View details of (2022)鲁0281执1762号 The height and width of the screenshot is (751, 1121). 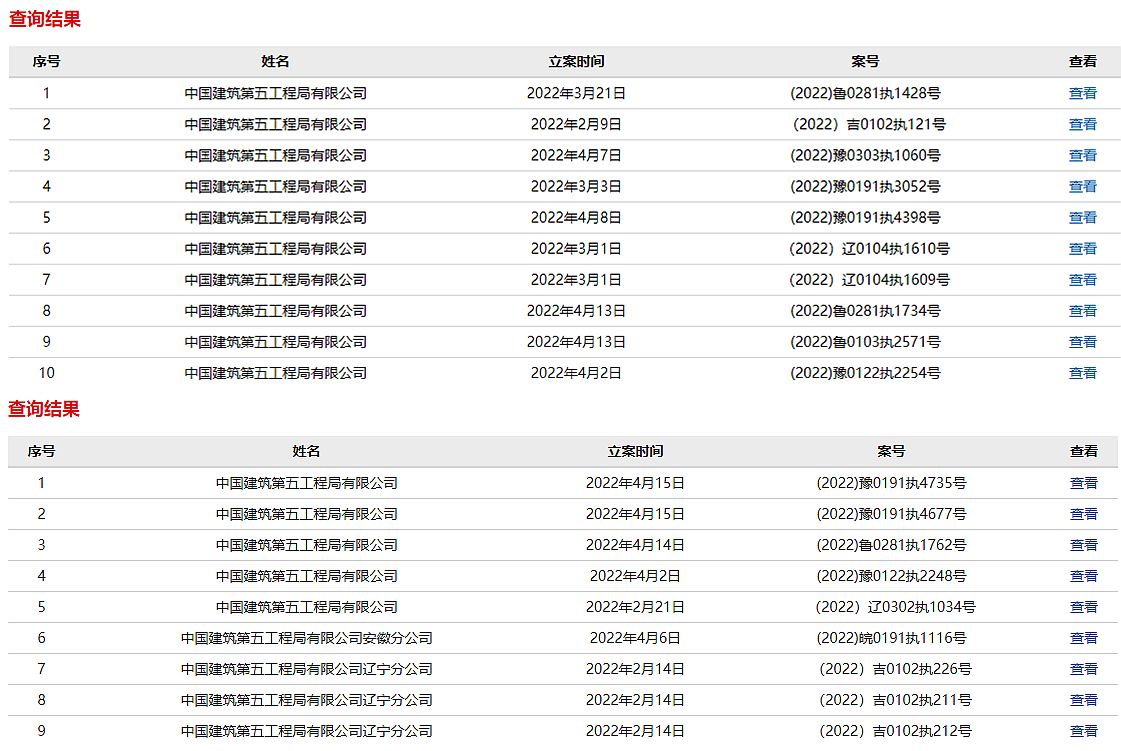1083,545
